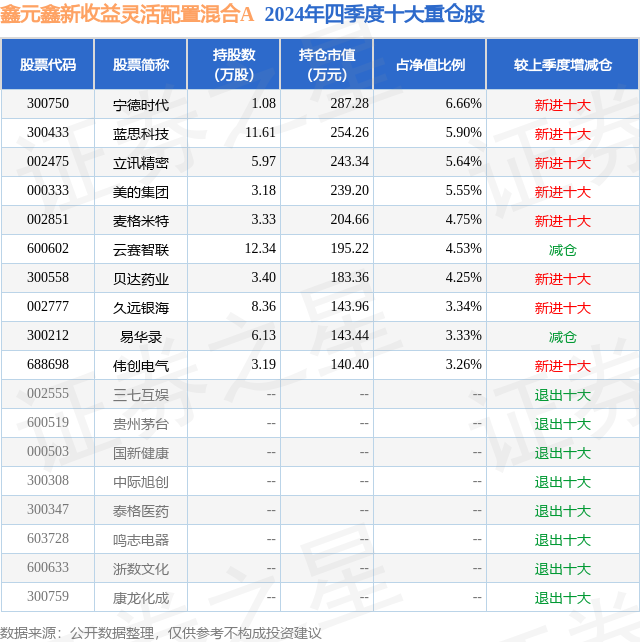640x642 pixels.
Task: Click stock name 麦格米特
Action: [x=141, y=222]
